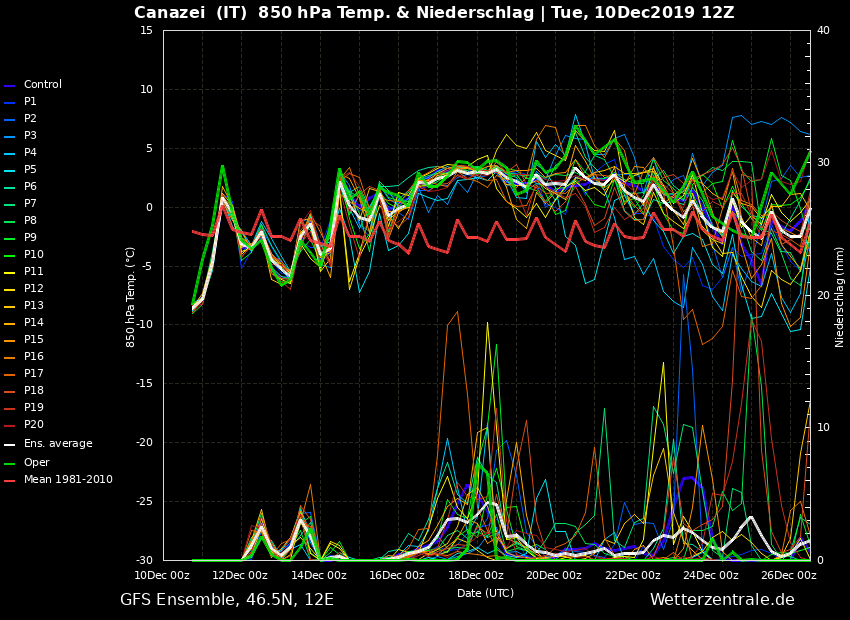The image size is (850, 620).
Task: Click the '26Dec 00z' date tick label
Action: (x=789, y=576)
